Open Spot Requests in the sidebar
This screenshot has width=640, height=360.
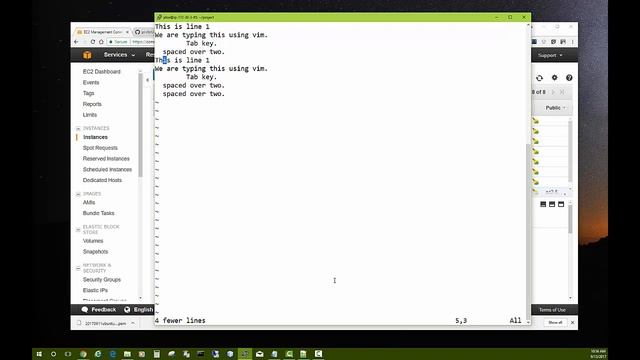click(100, 148)
